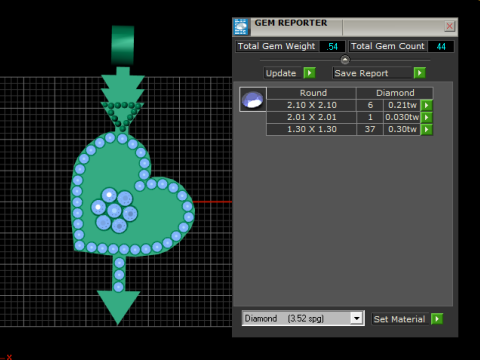Click the count cell showing 37
480x360 pixels.
(370, 129)
